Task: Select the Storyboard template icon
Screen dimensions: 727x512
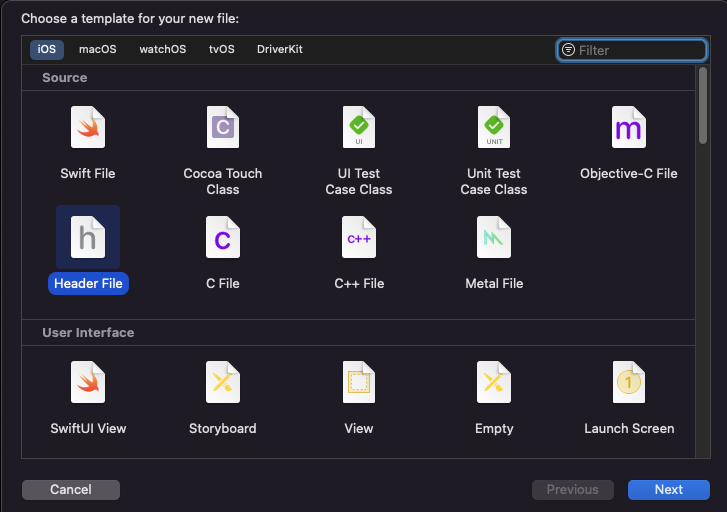Action: (223, 382)
